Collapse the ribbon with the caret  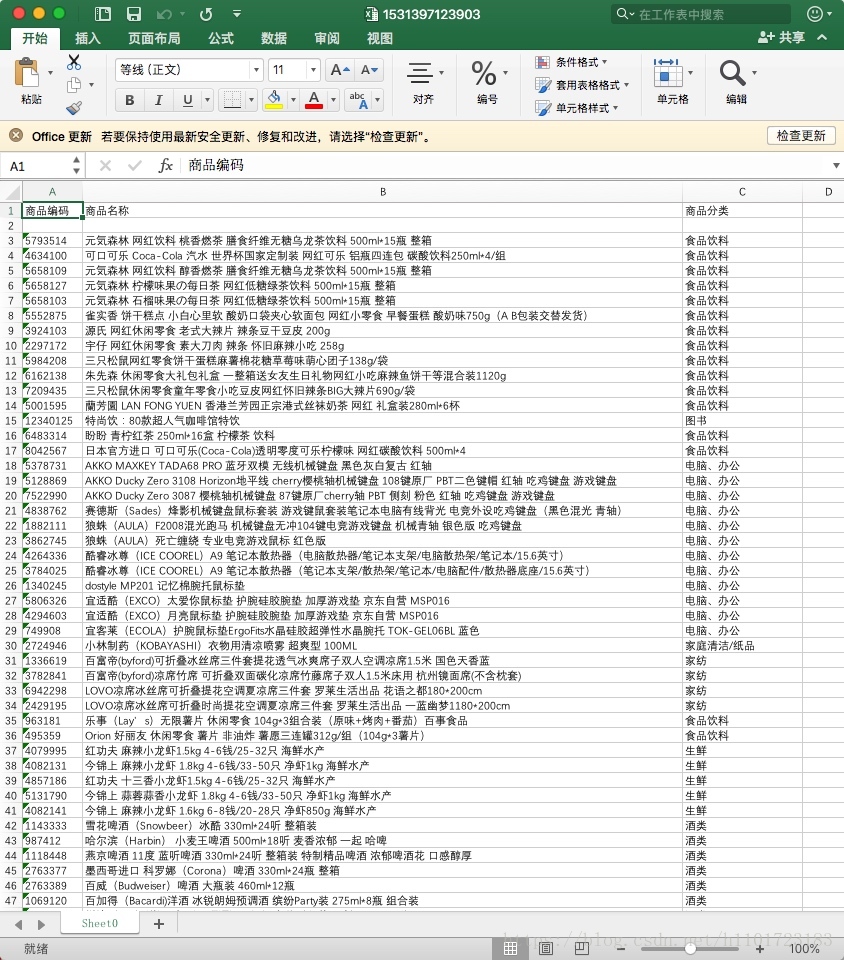point(823,37)
